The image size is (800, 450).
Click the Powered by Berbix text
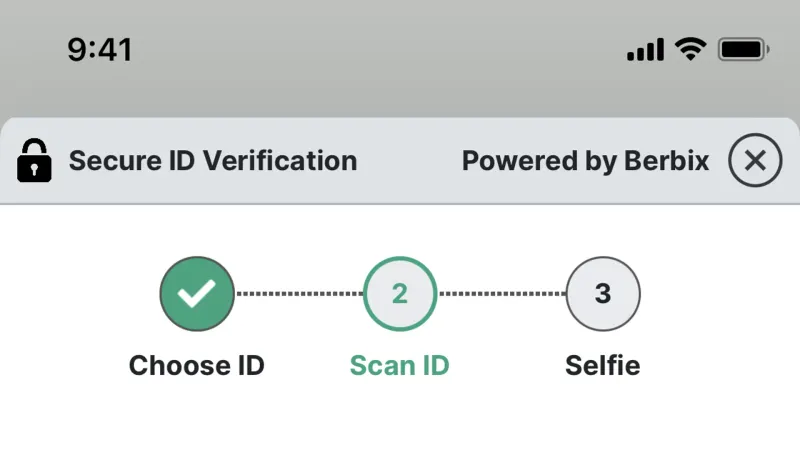point(585,161)
